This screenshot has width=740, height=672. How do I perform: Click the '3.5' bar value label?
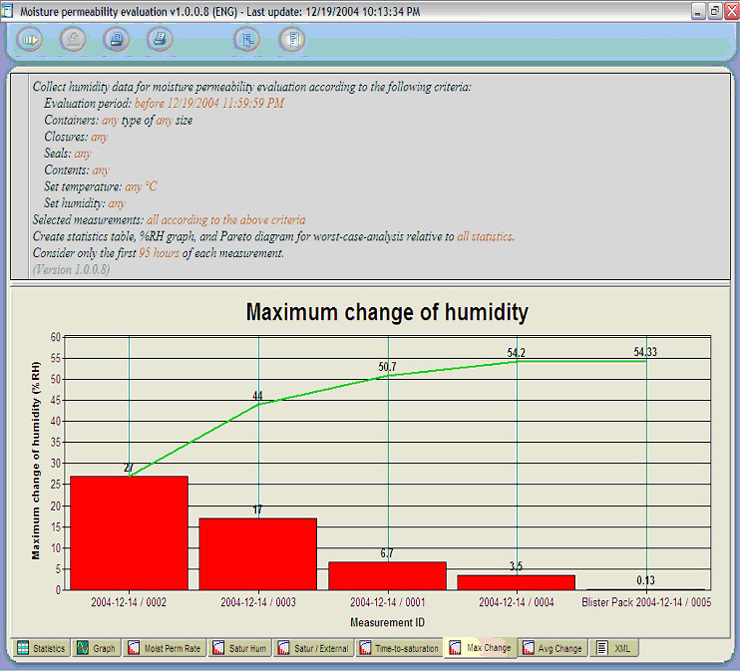(x=516, y=566)
